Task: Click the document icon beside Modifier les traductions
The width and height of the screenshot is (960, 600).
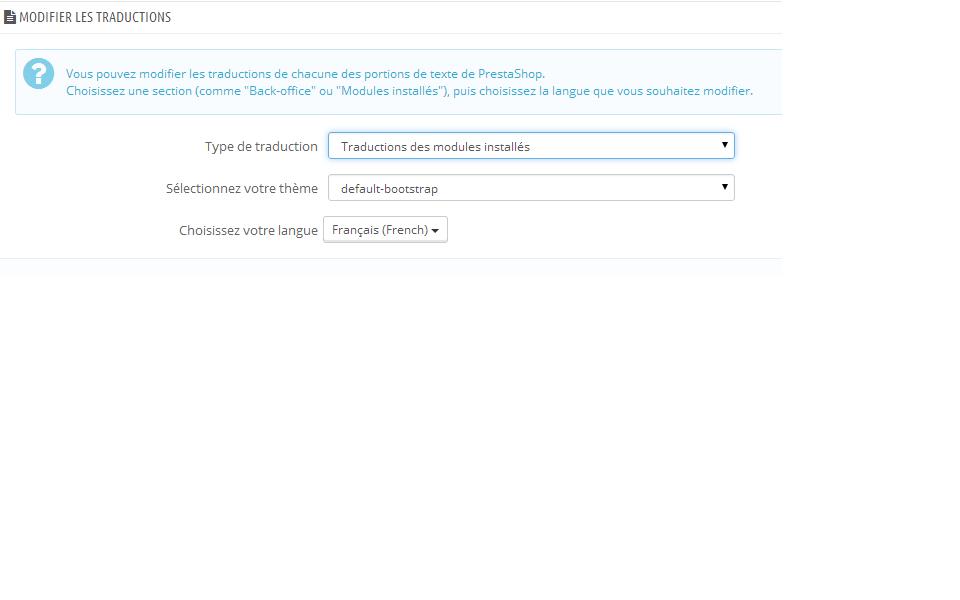Action: pos(10,17)
